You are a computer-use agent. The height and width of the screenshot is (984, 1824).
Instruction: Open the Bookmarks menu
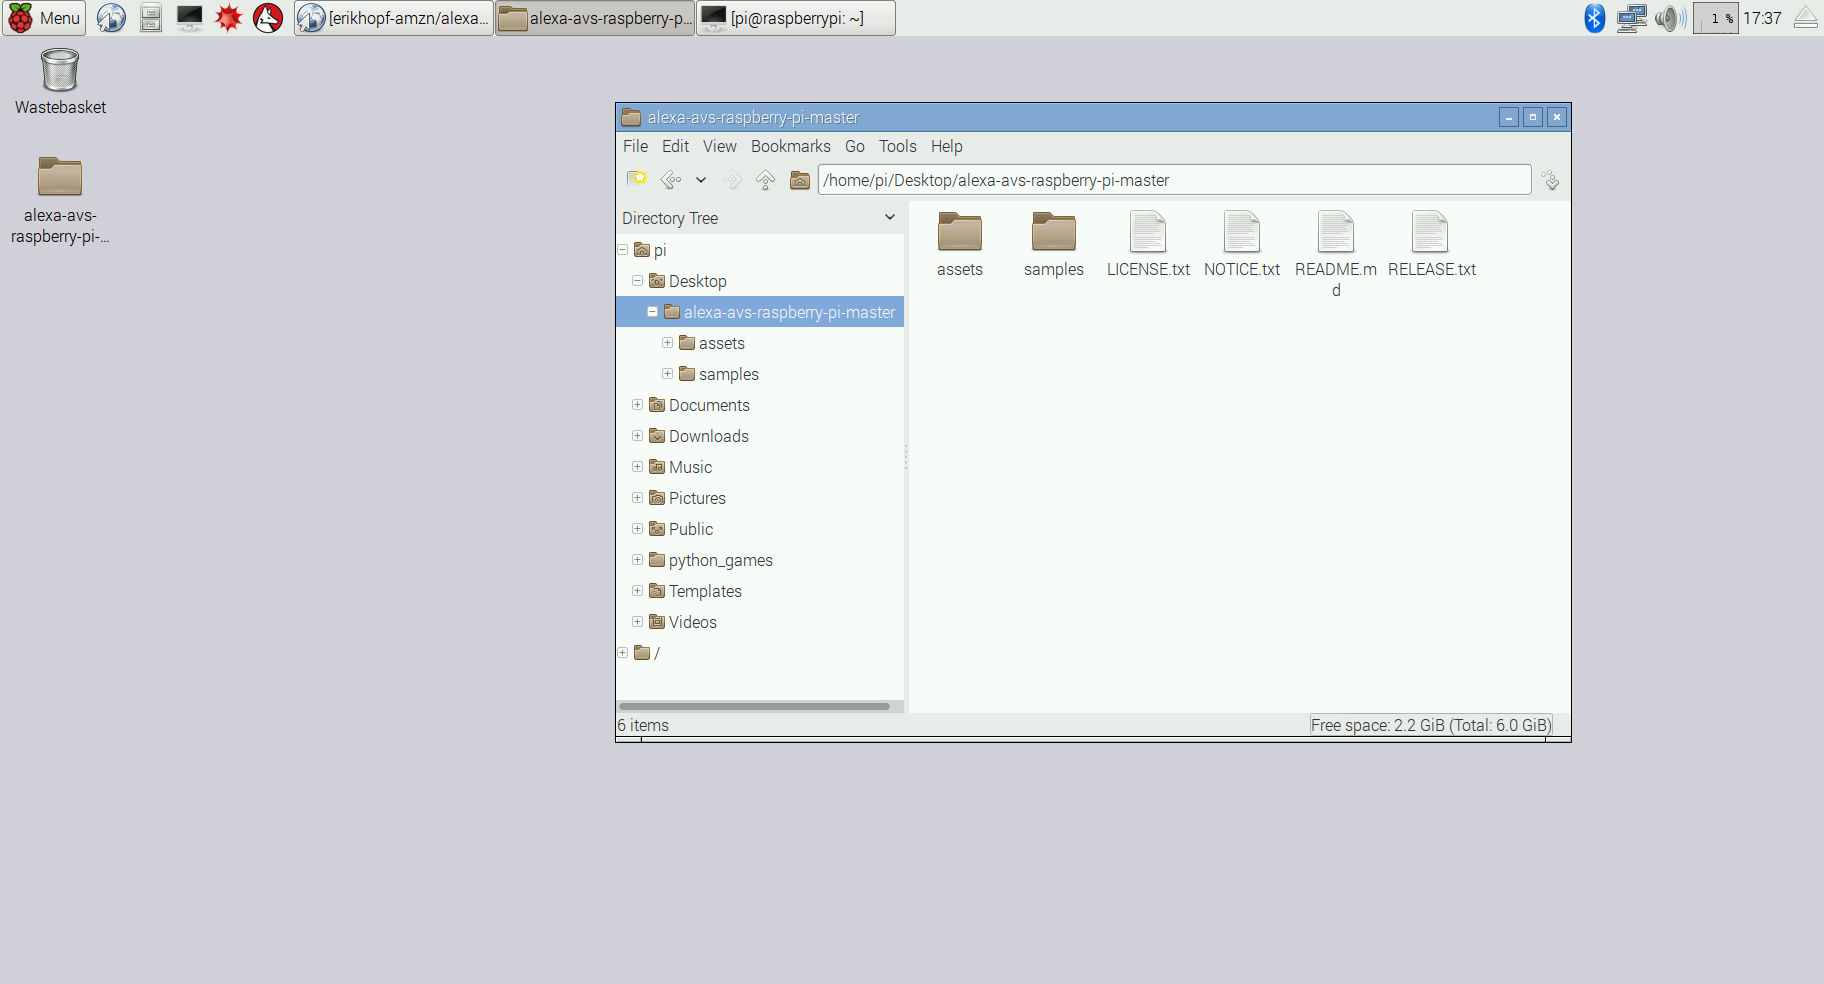tap(791, 146)
